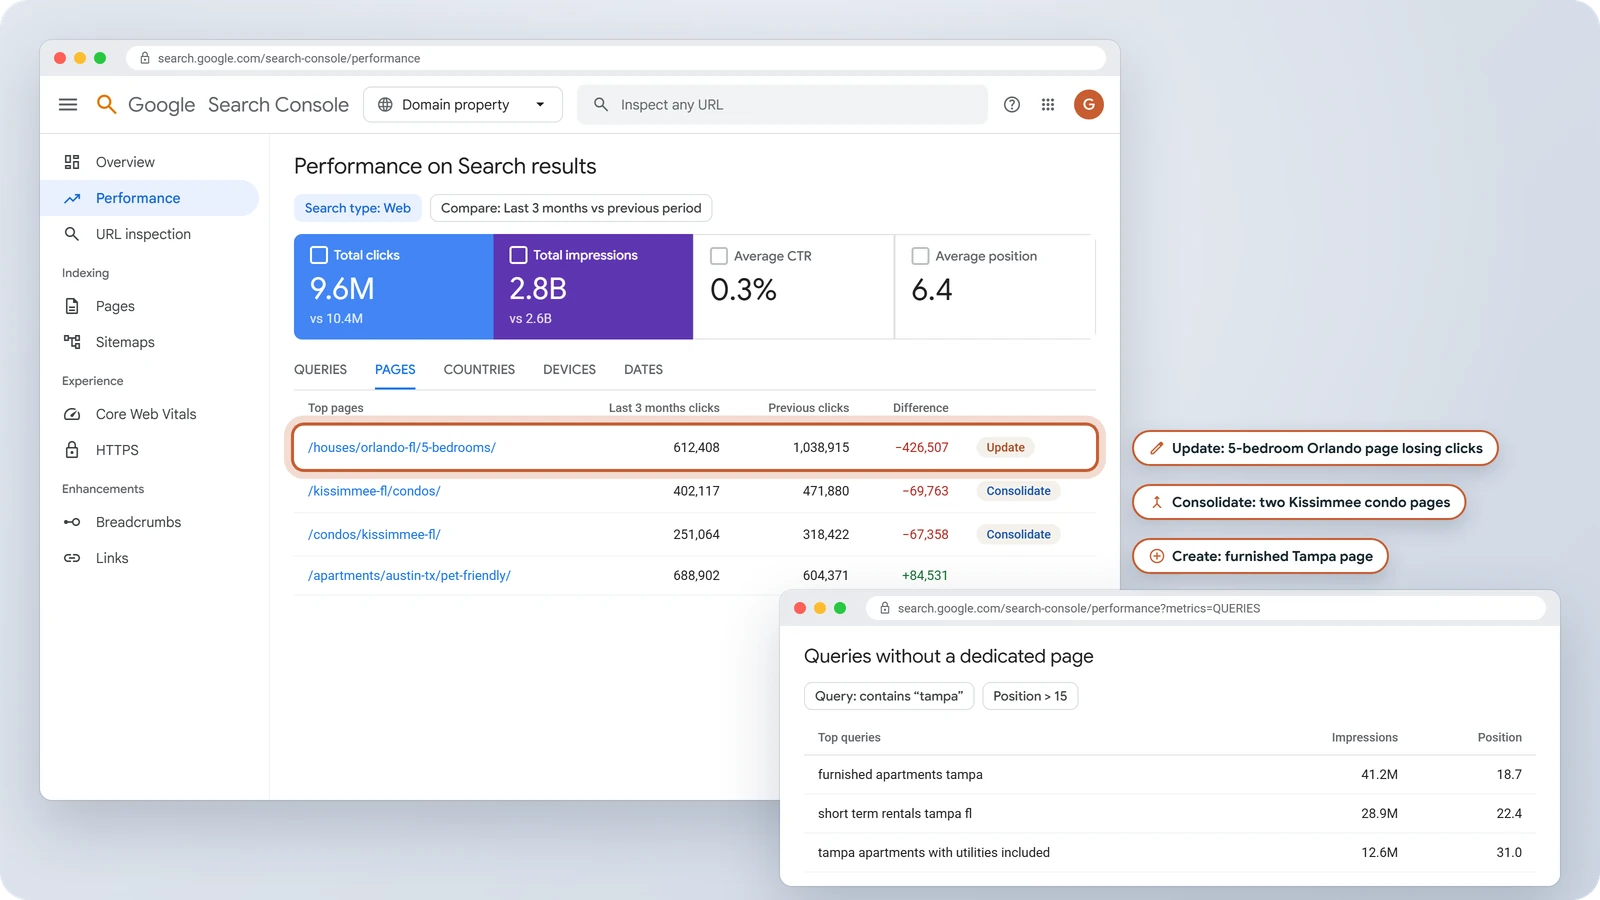Screen dimensions: 1600x900
Task: Open the Search type: Web filter
Action: [357, 208]
